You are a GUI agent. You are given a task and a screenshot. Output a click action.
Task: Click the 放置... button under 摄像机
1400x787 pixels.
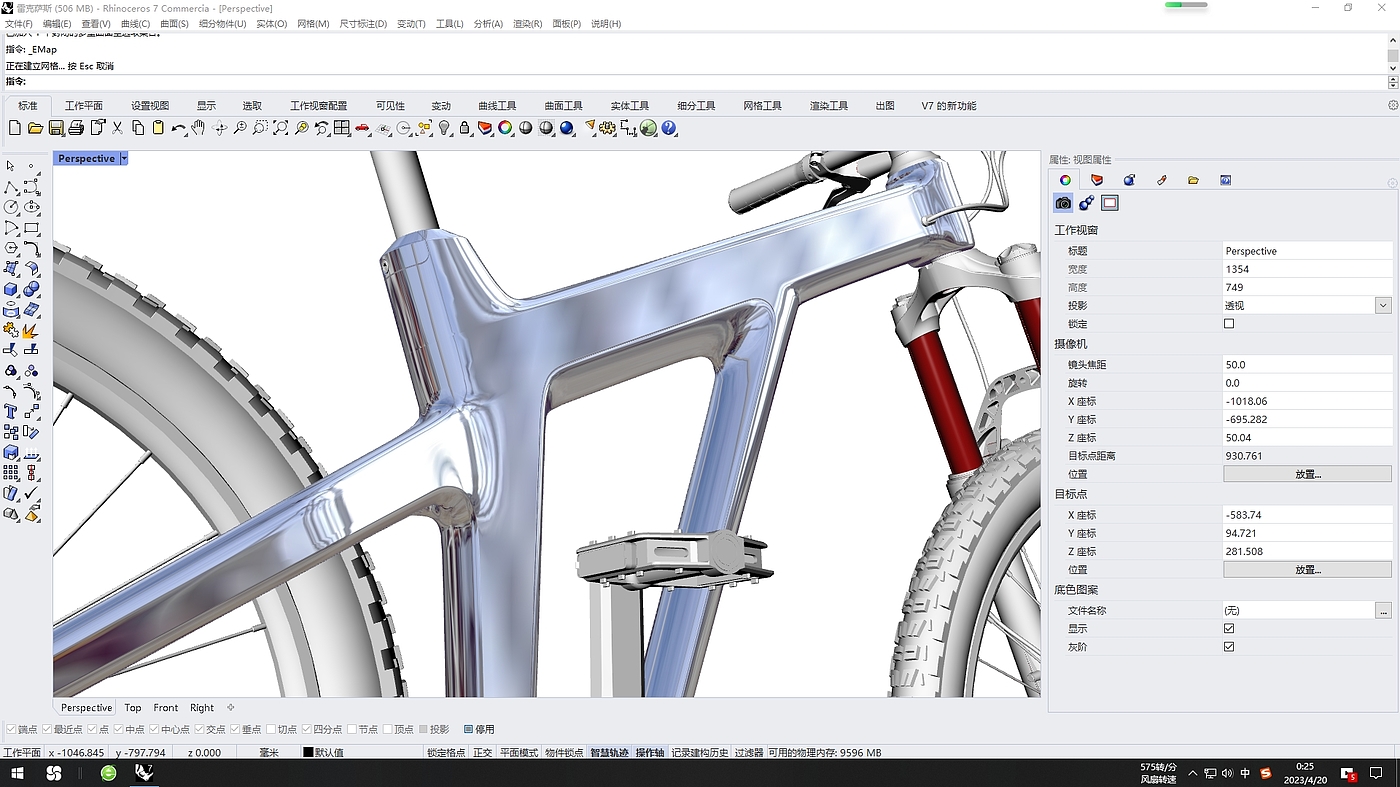point(1307,475)
